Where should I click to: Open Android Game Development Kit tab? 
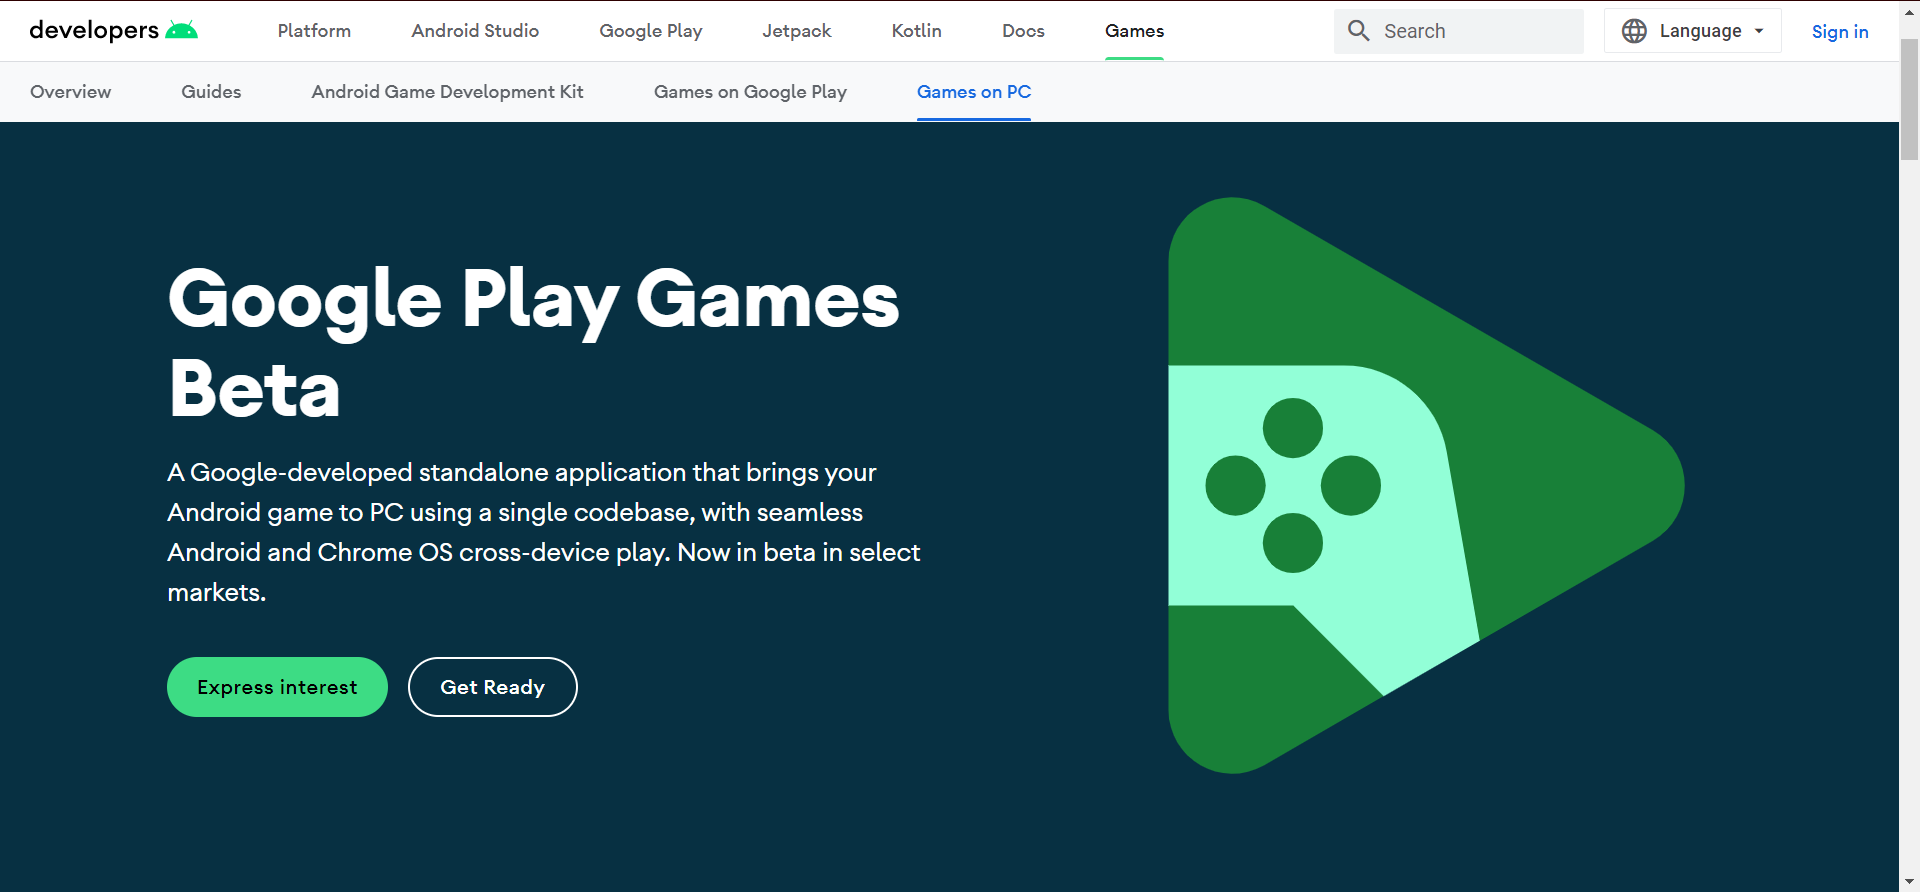click(x=447, y=92)
